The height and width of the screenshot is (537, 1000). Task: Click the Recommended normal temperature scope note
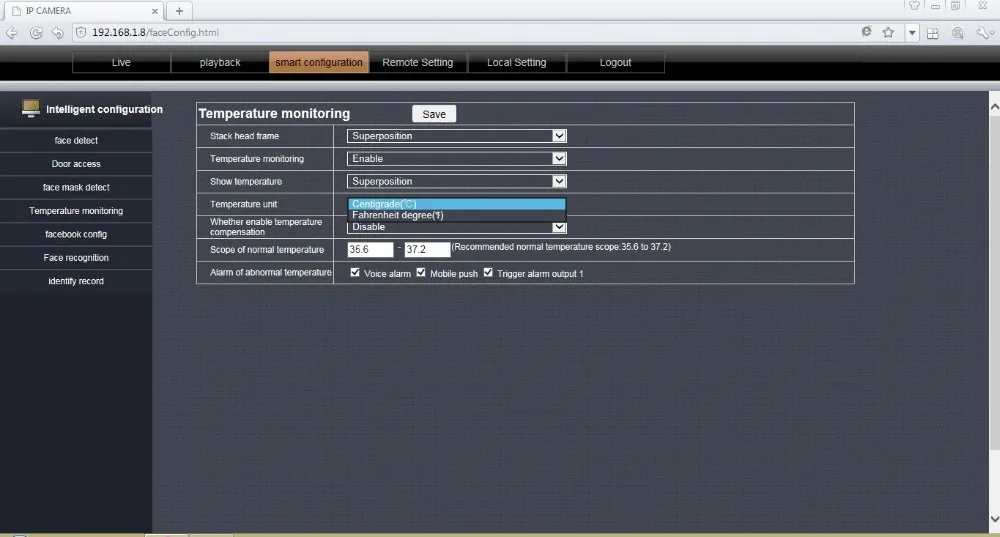(561, 247)
